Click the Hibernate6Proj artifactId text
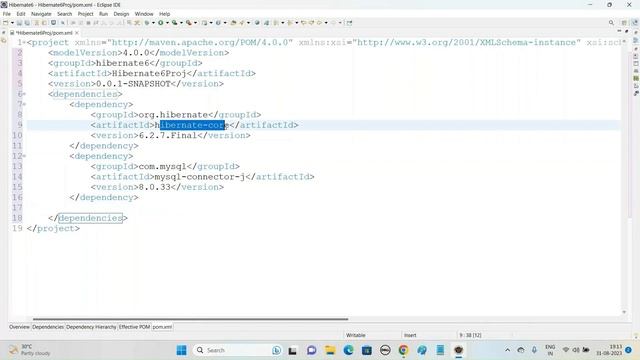The image size is (640, 360). pyautogui.click(x=149, y=73)
